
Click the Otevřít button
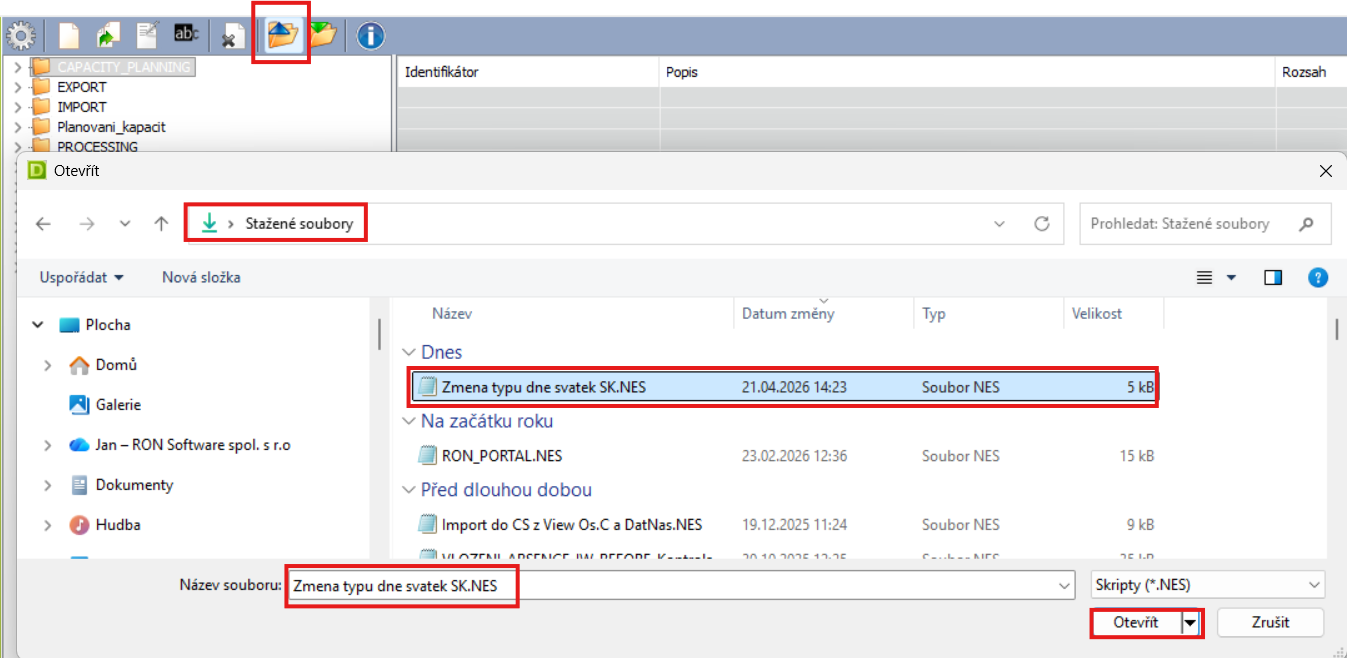point(1136,622)
